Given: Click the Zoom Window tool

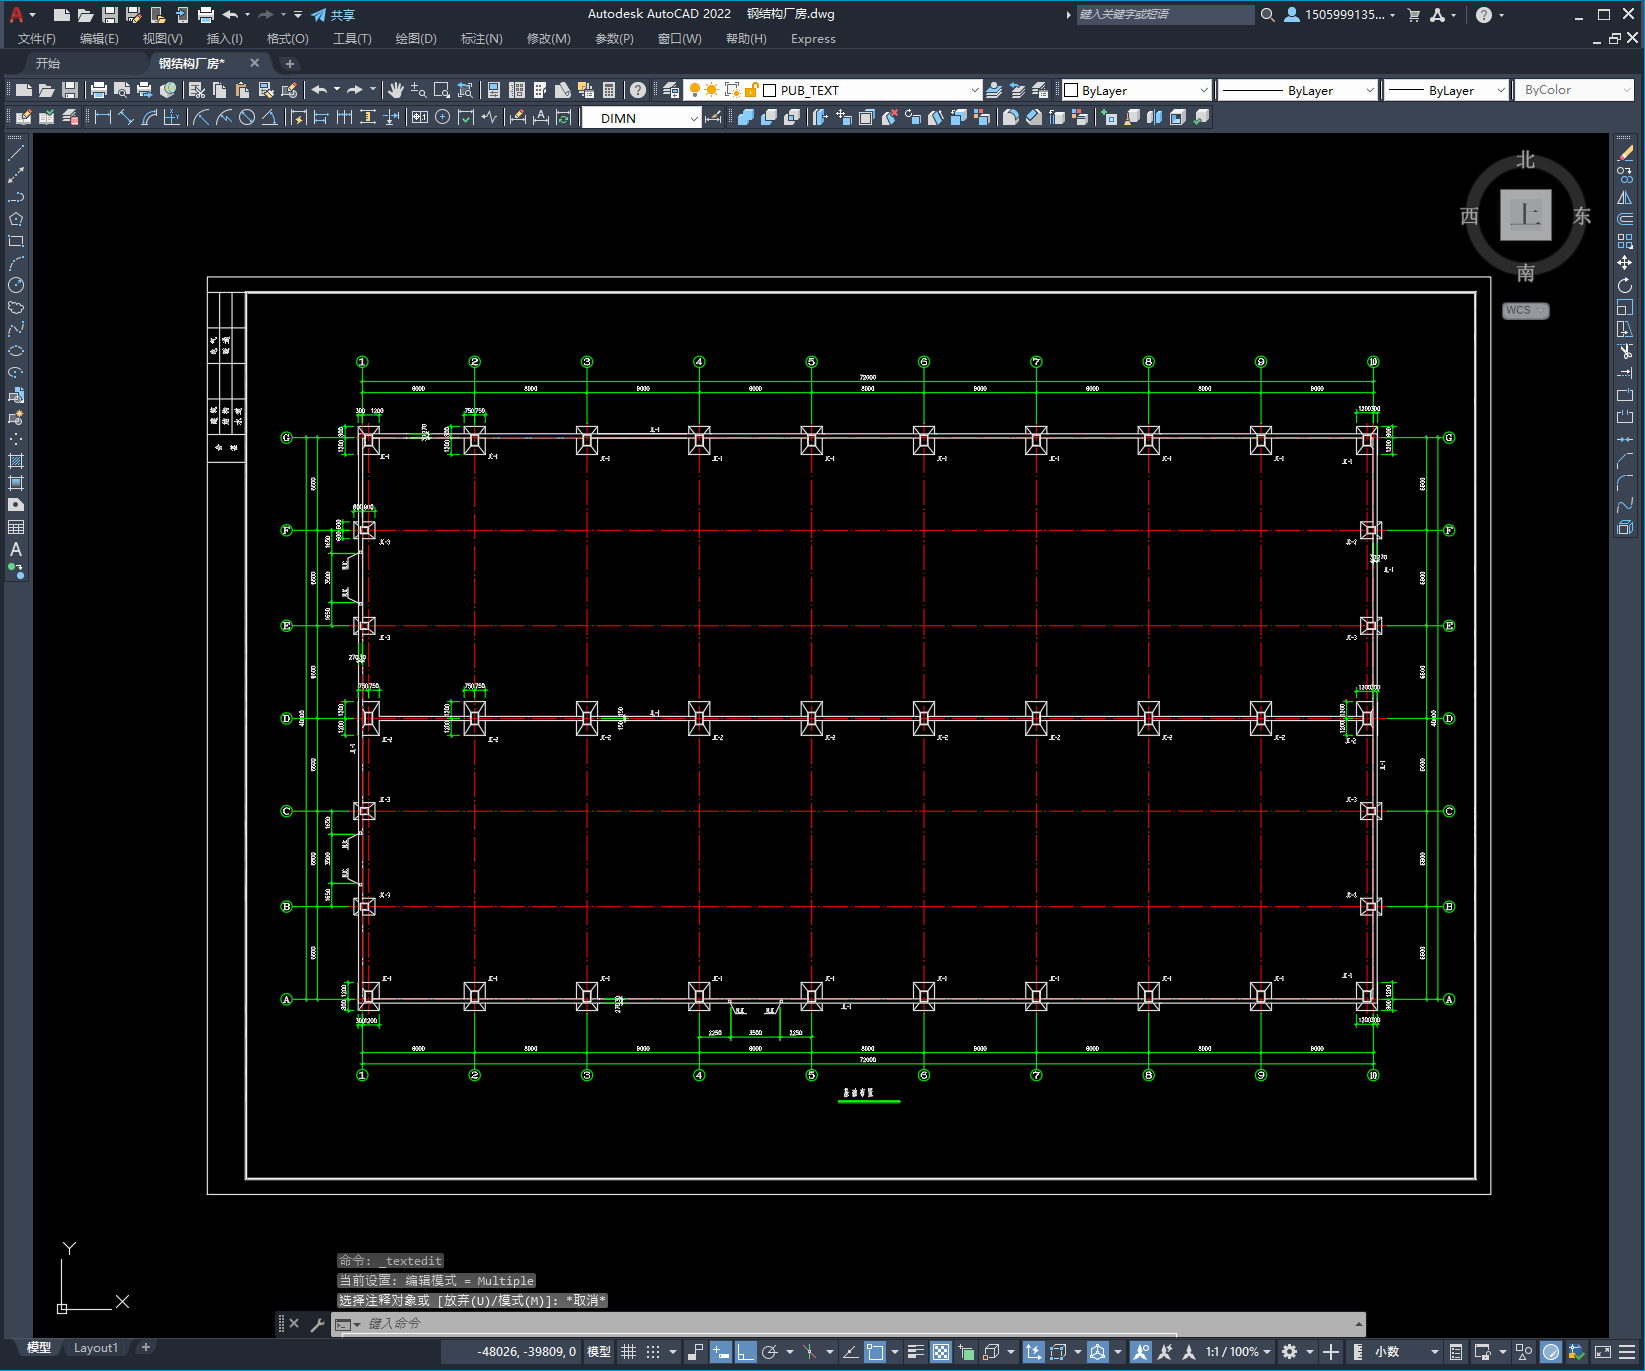Looking at the screenshot, I should pos(441,90).
